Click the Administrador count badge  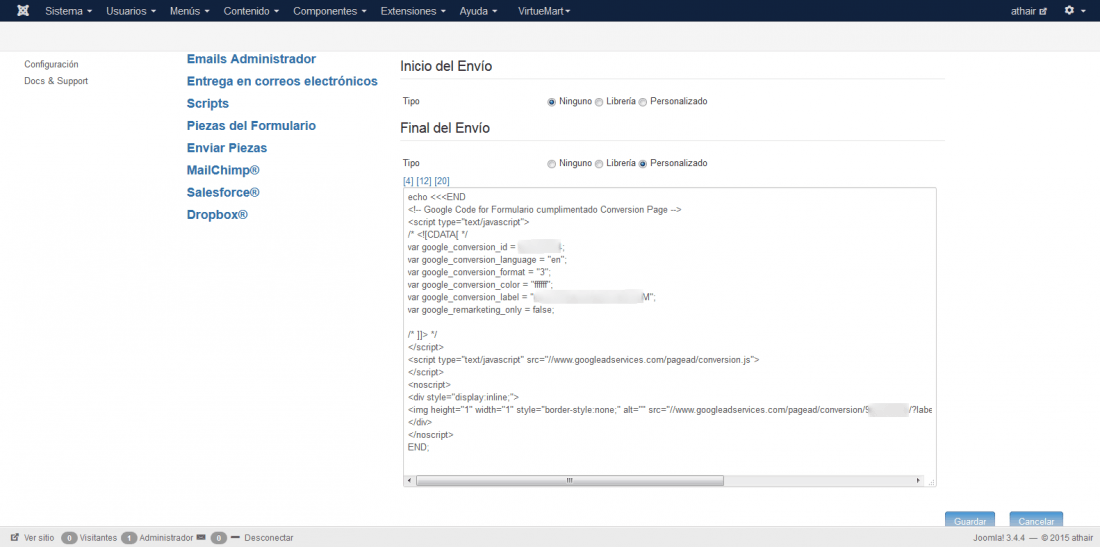129,538
